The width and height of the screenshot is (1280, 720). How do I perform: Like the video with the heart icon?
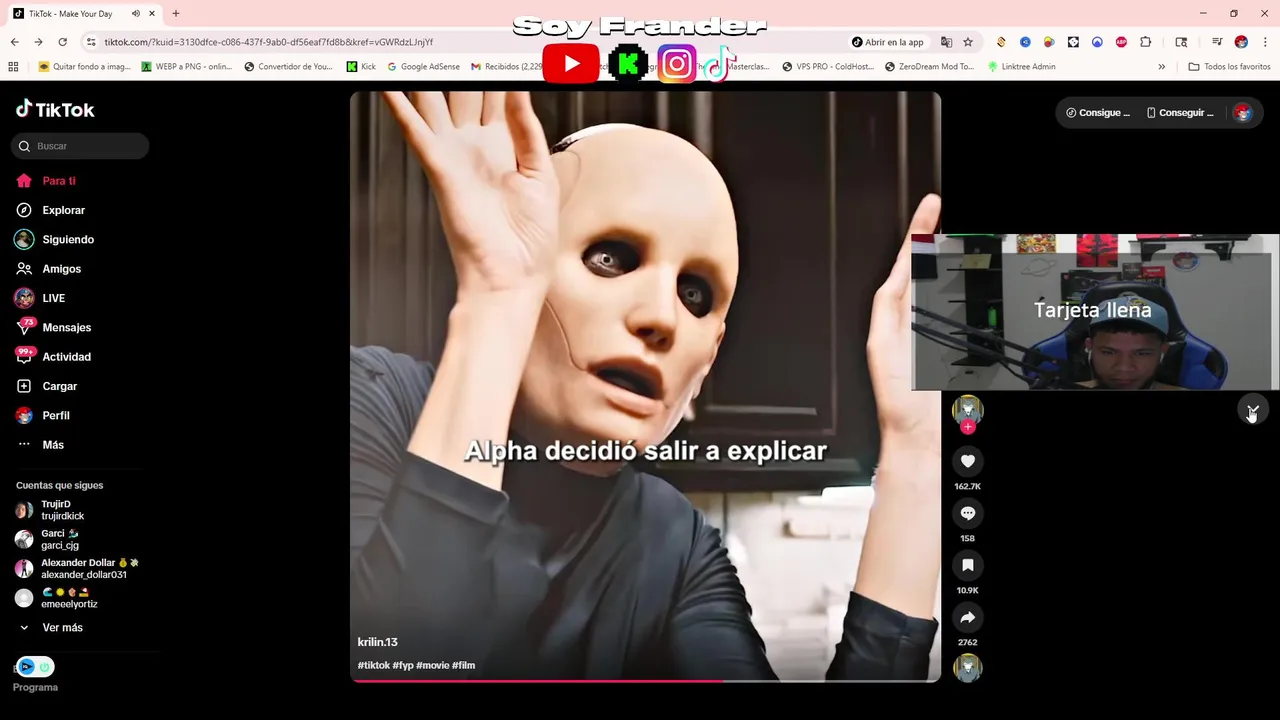[x=967, y=461]
